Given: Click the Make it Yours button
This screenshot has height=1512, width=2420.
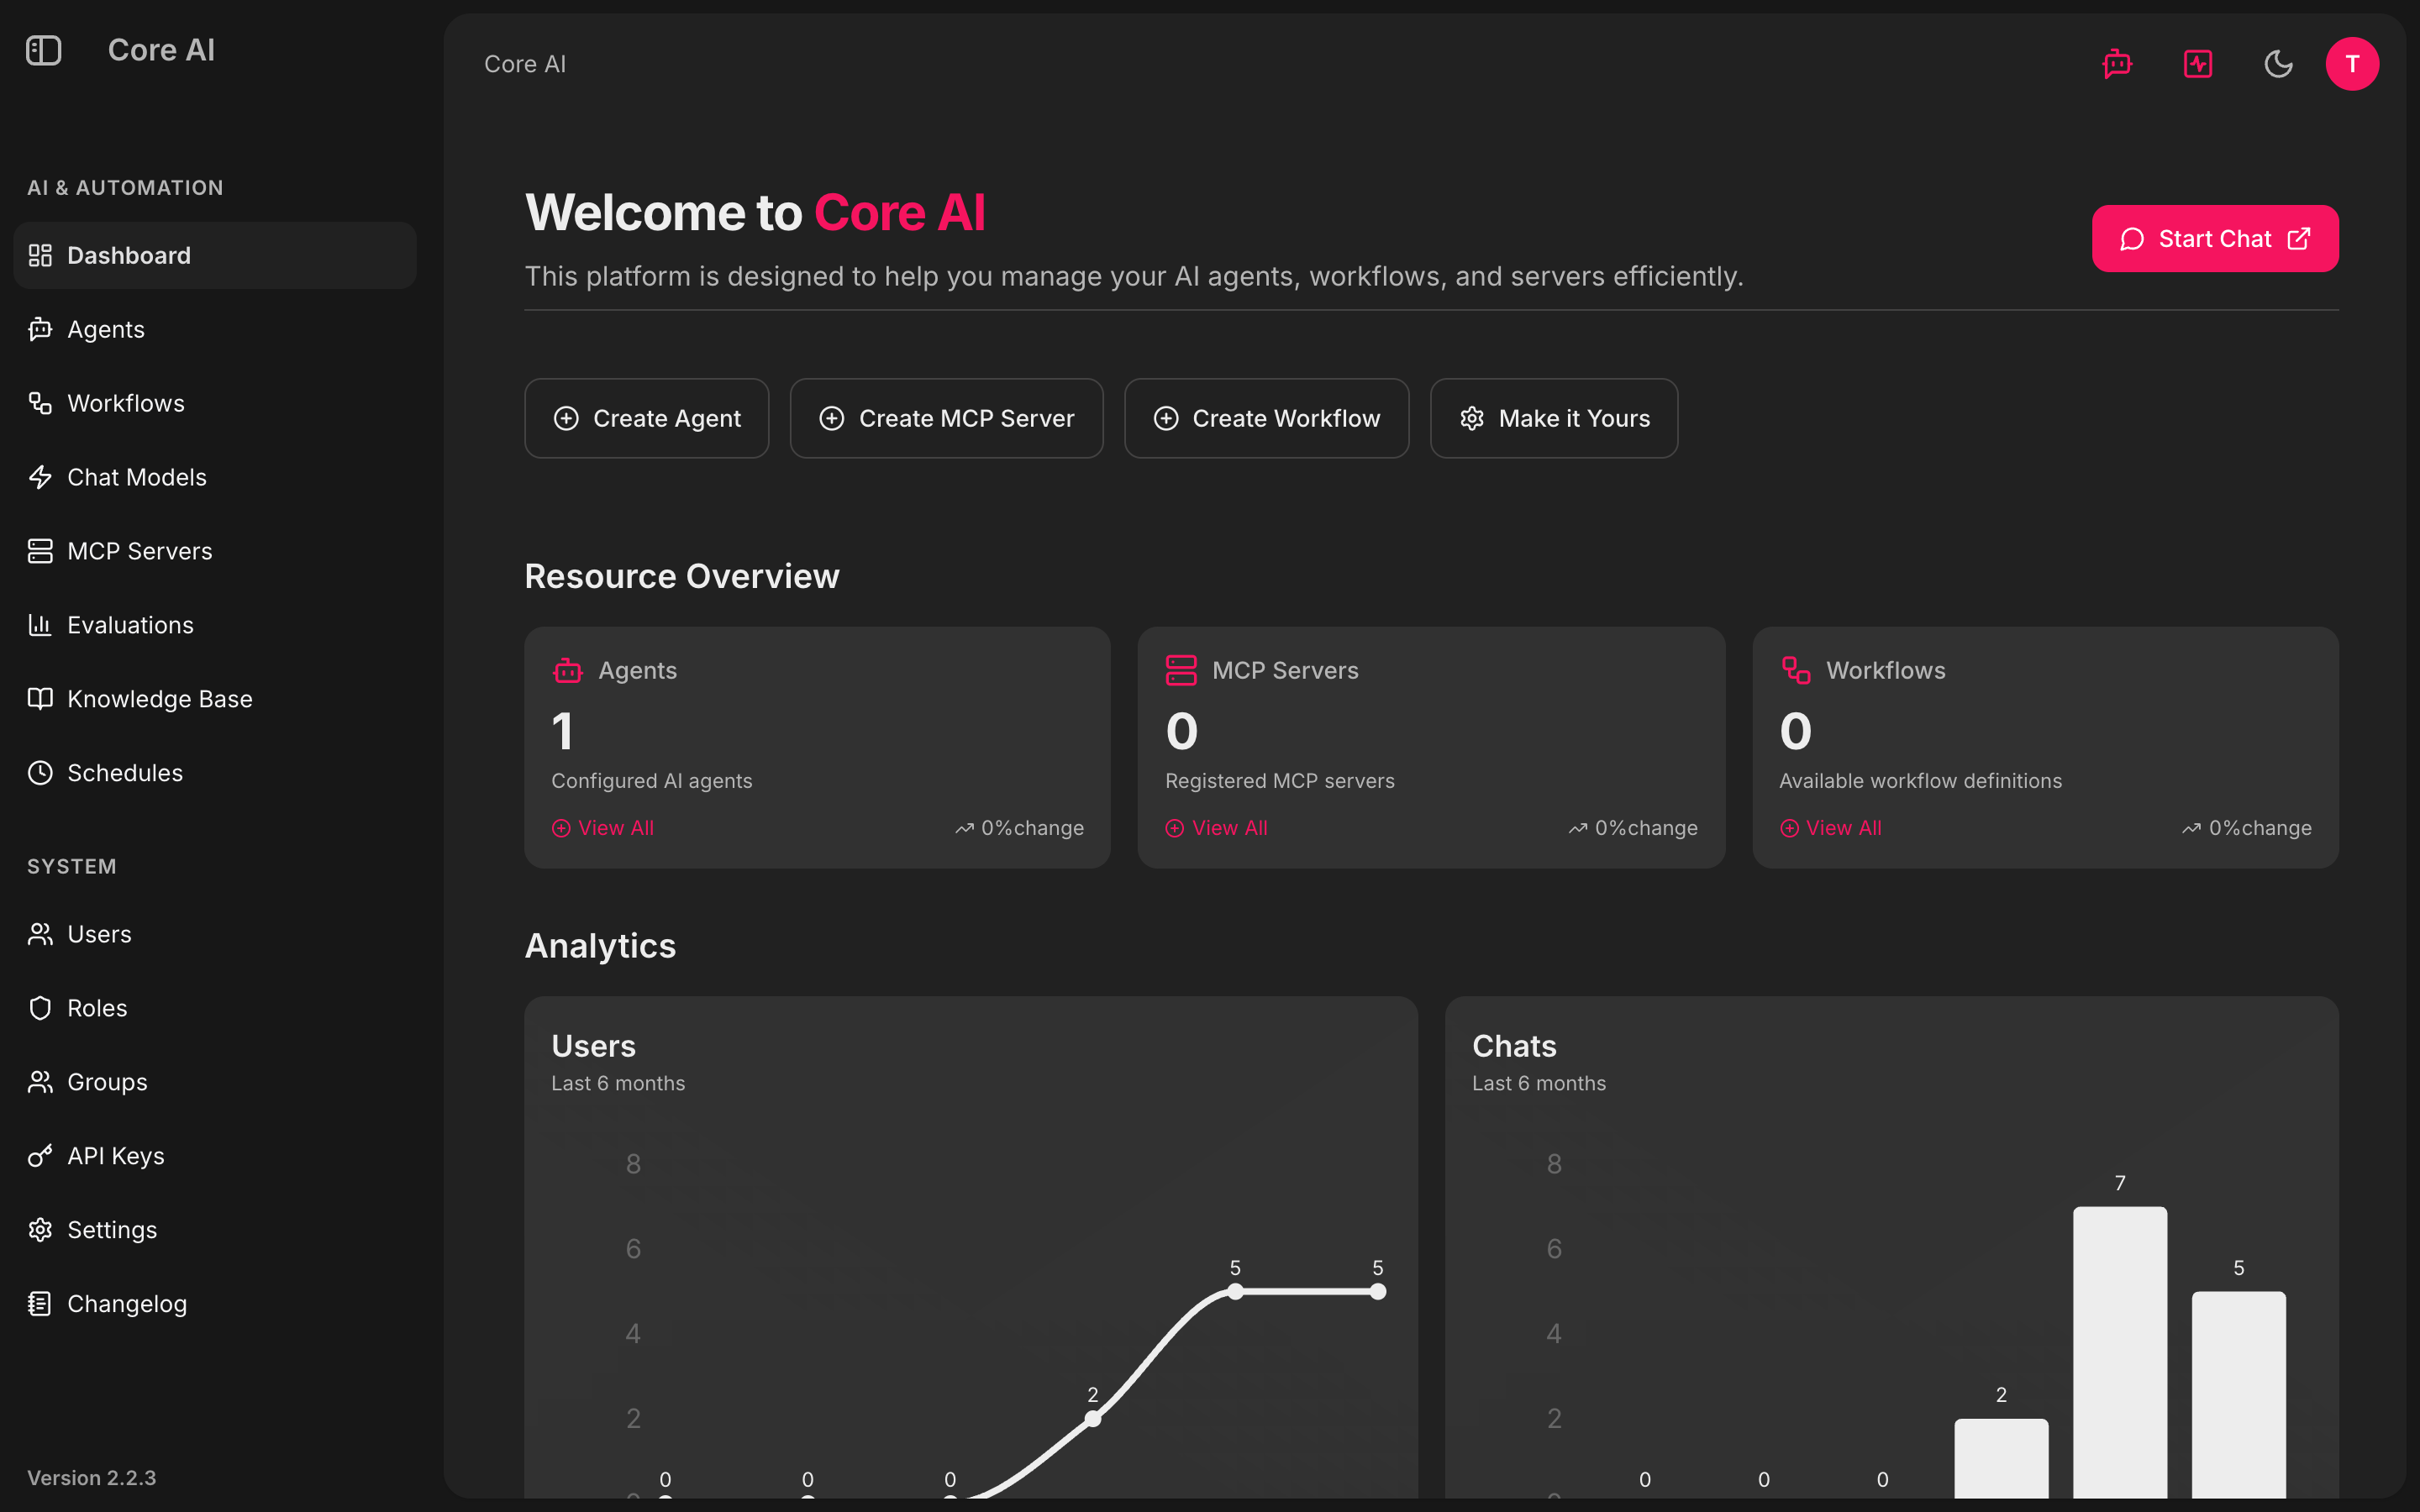Looking at the screenshot, I should tap(1554, 418).
